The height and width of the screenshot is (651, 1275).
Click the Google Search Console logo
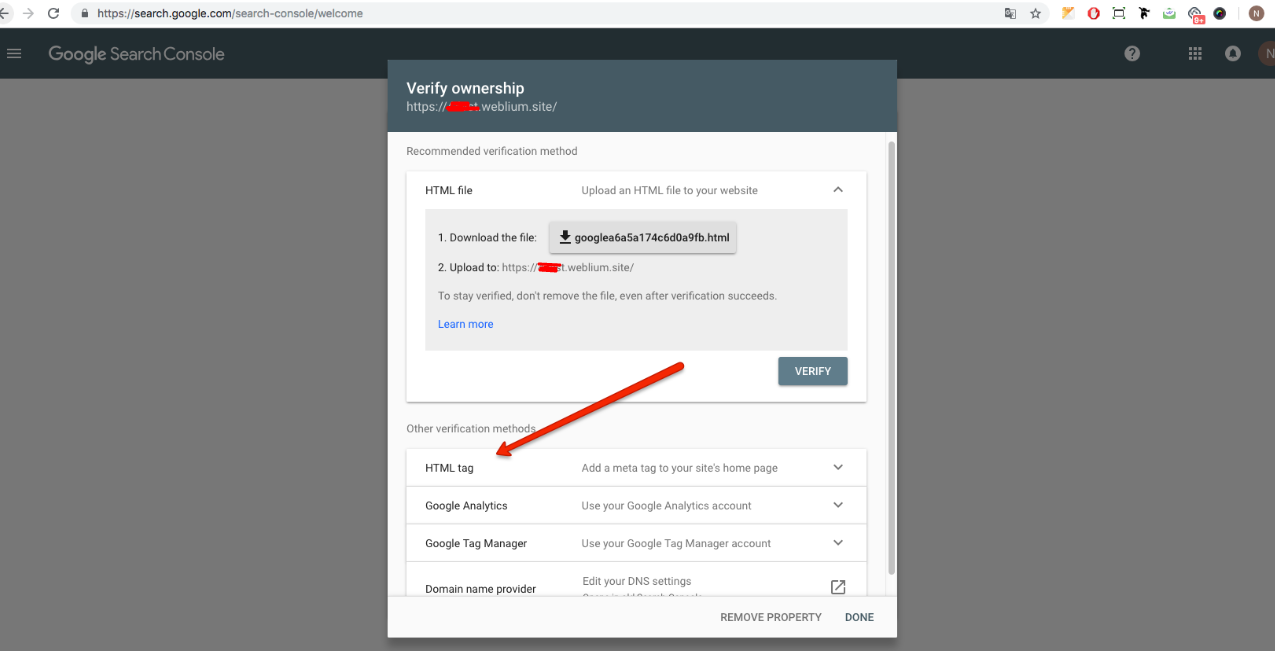tap(136, 54)
